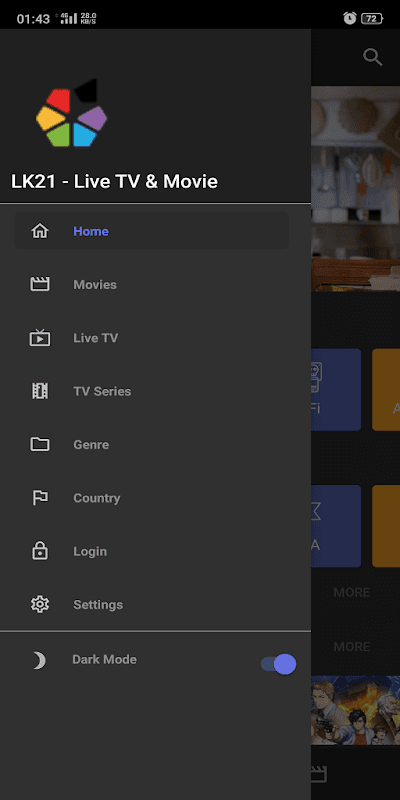Tap the Genre folder icon
The width and height of the screenshot is (400, 800).
[40, 444]
